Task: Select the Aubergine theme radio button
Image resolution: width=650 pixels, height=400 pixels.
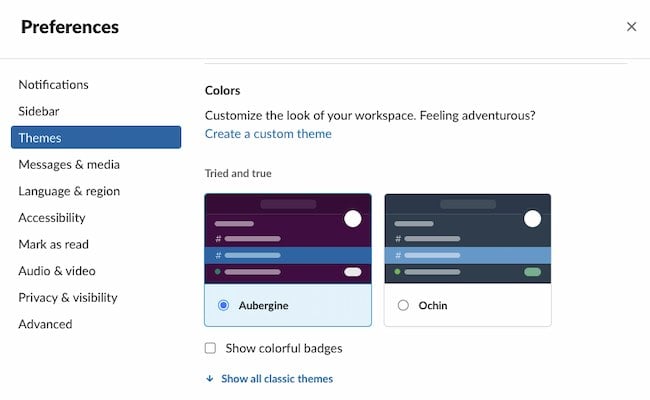Action: coord(223,305)
